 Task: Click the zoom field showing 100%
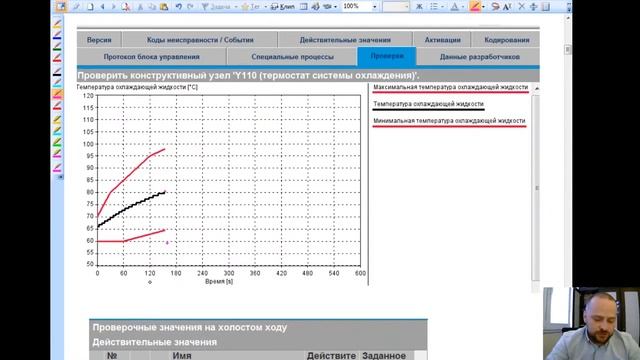[356, 7]
